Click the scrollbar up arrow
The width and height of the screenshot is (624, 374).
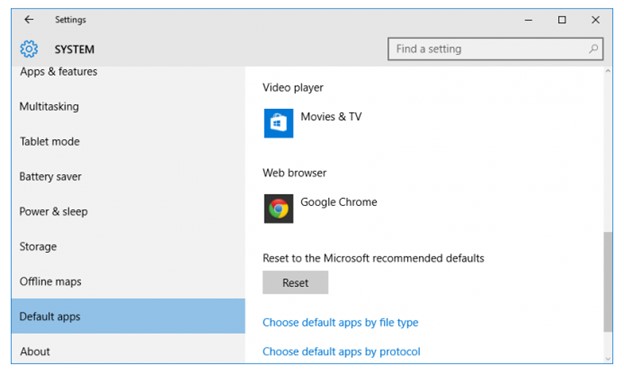(x=608, y=71)
